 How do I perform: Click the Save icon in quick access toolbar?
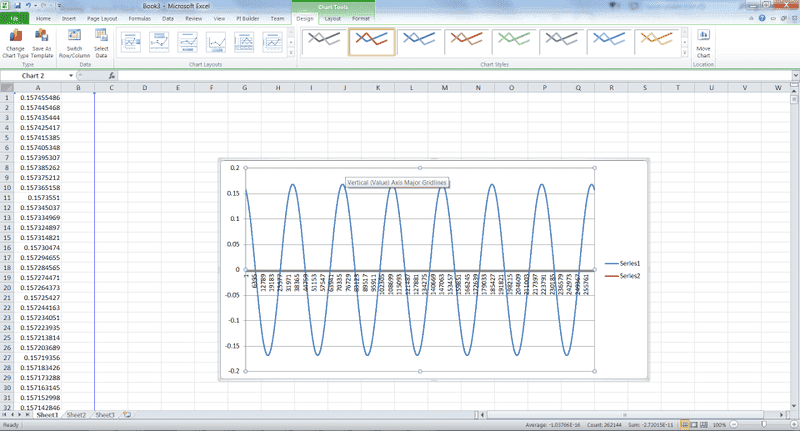tap(17, 5)
